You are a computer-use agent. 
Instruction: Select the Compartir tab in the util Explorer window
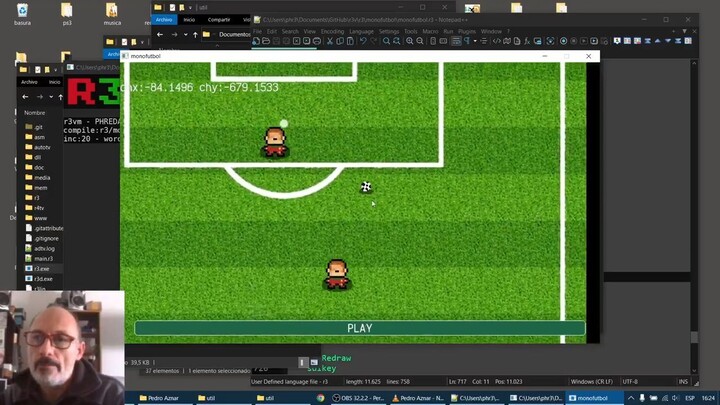point(219,20)
